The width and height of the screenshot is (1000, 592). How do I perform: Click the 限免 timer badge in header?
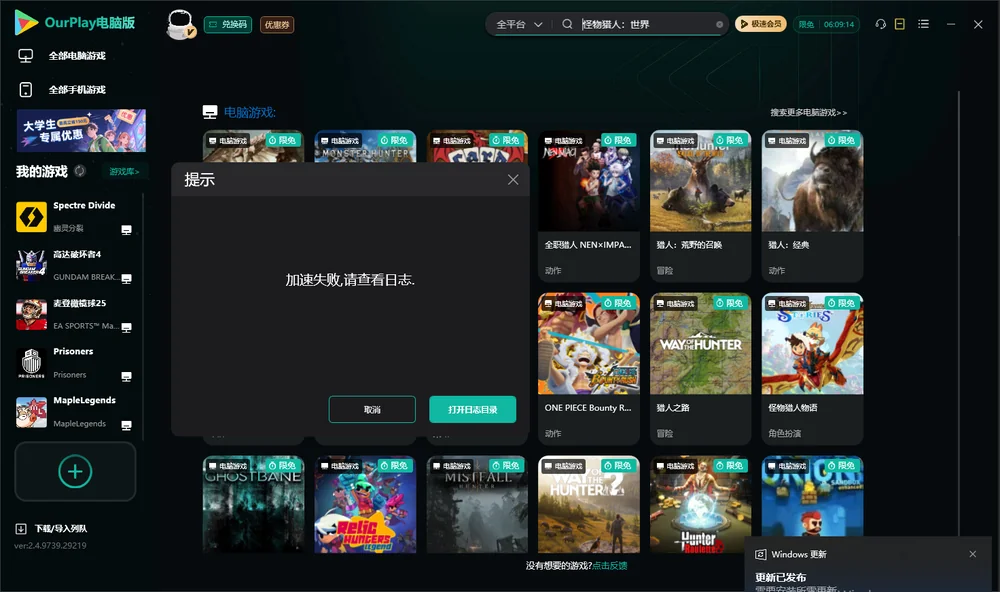pos(826,24)
